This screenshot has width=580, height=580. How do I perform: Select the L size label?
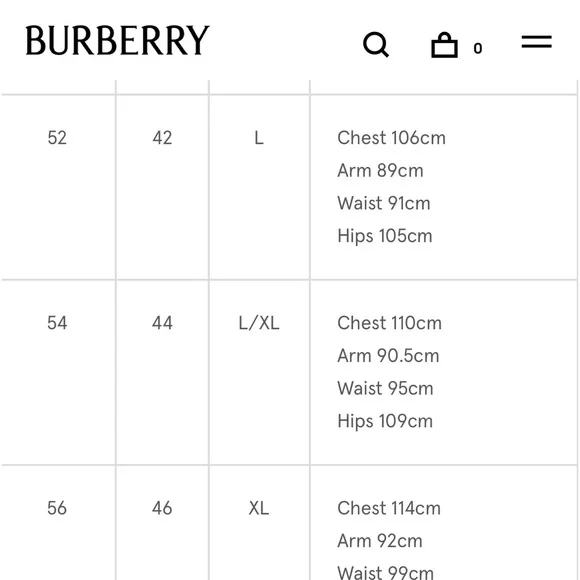[x=259, y=138]
